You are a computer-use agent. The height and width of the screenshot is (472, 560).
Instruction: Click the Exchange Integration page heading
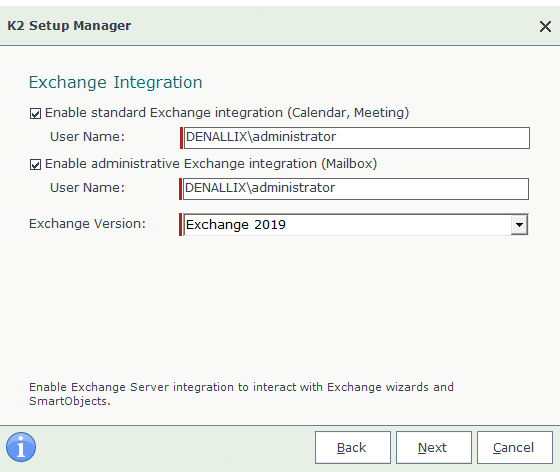click(x=115, y=82)
